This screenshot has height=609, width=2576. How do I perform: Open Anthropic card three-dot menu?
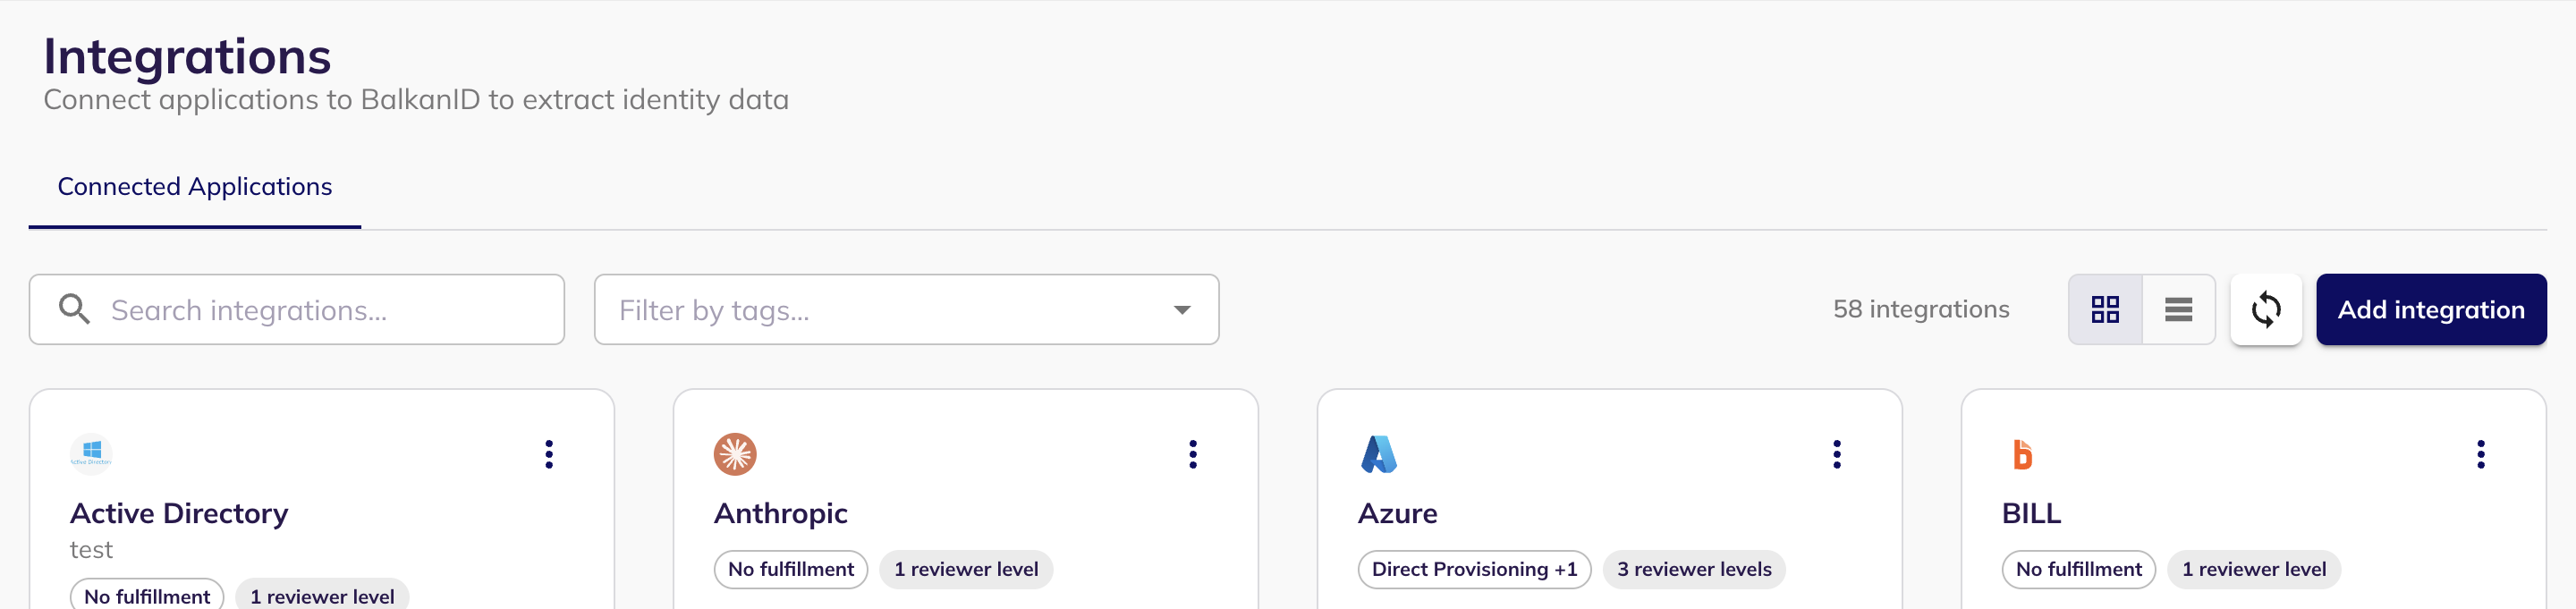[x=1193, y=454]
